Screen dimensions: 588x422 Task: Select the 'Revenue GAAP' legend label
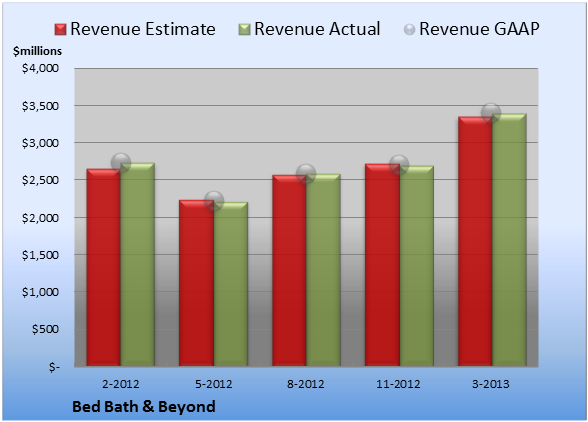click(x=479, y=29)
